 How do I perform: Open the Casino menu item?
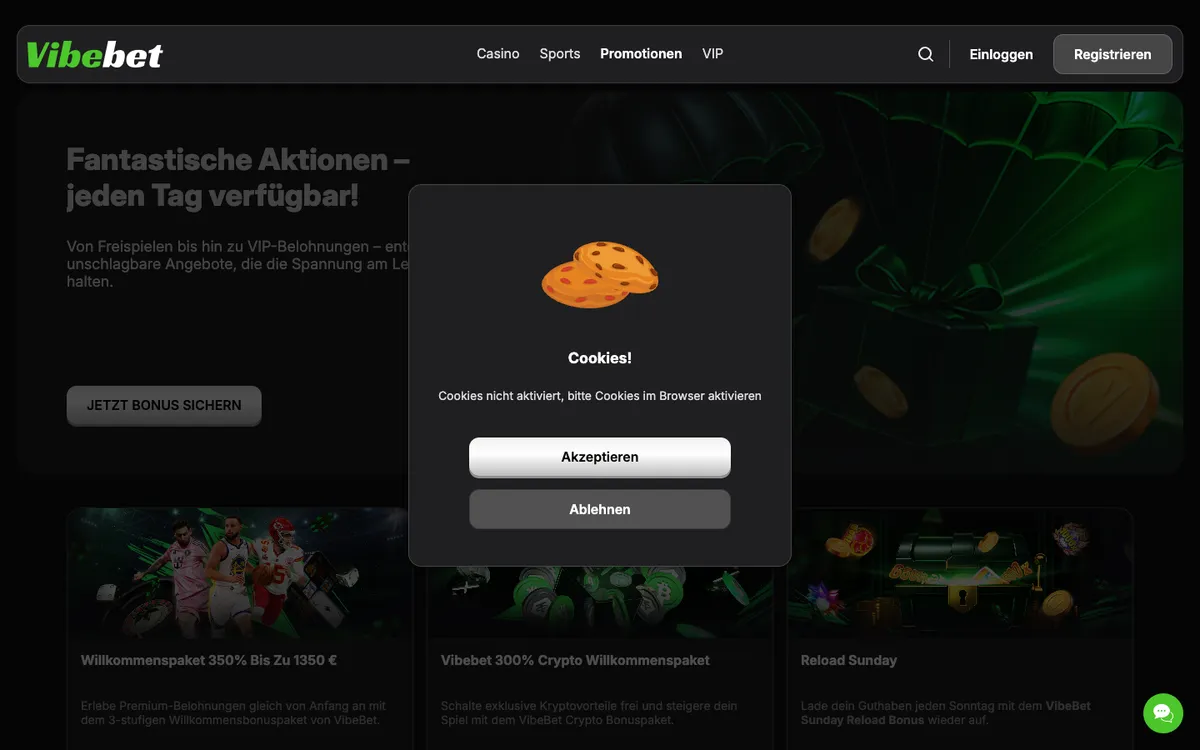pyautogui.click(x=498, y=54)
